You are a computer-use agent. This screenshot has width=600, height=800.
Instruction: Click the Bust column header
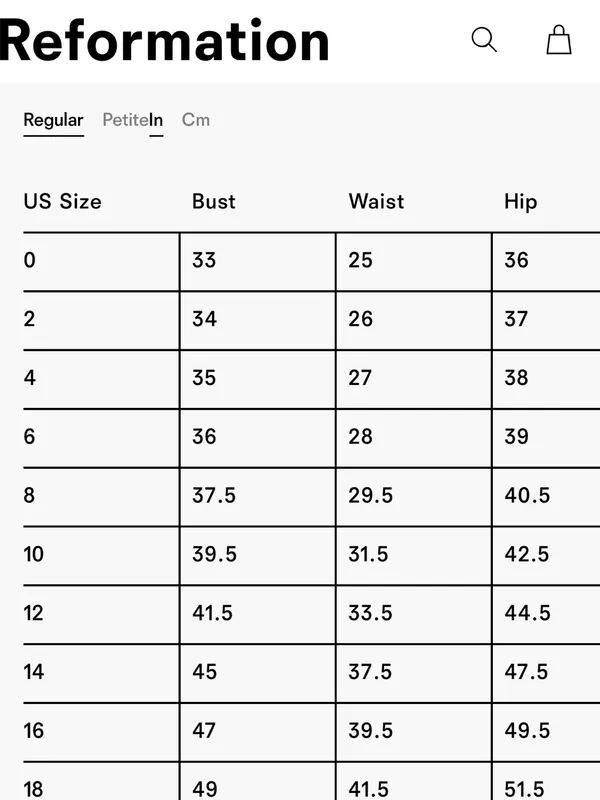(214, 202)
